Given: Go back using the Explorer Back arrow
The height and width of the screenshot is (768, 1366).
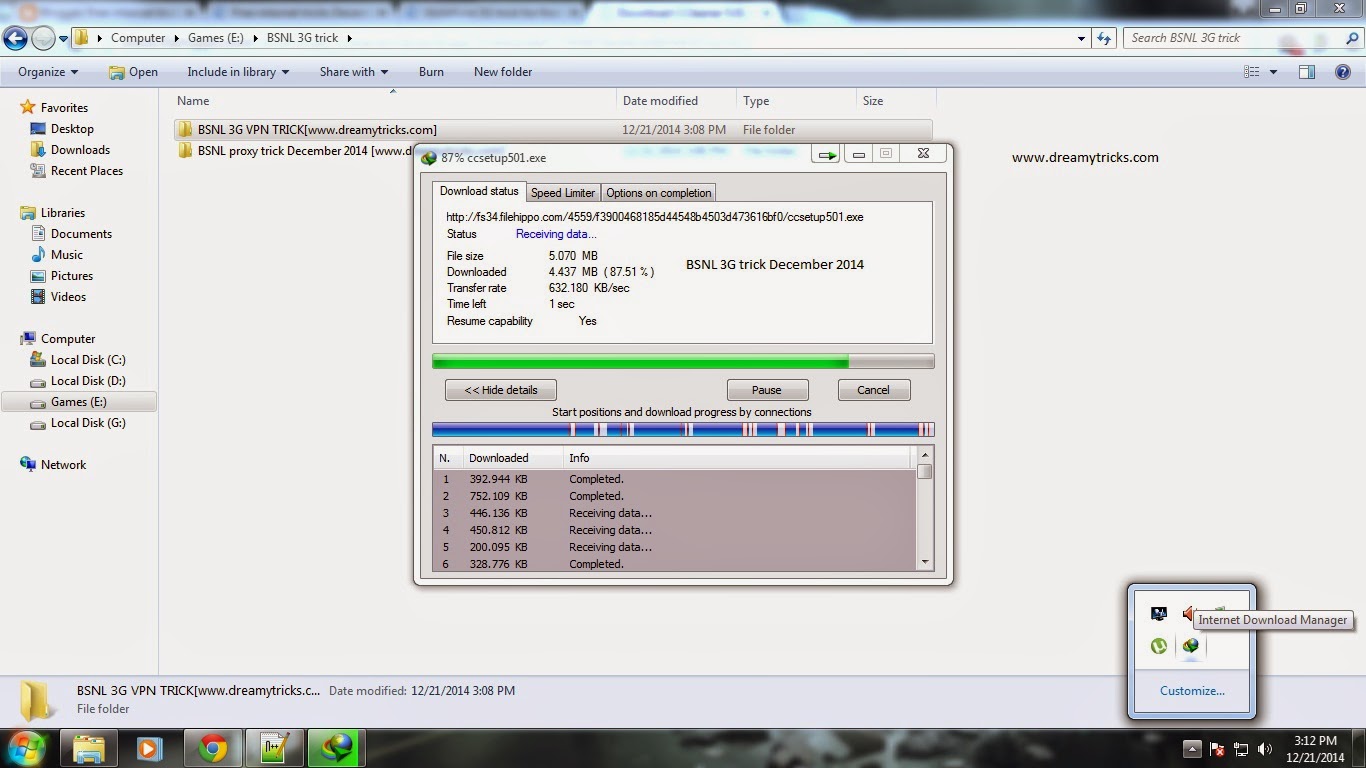Looking at the screenshot, I should (x=15, y=39).
